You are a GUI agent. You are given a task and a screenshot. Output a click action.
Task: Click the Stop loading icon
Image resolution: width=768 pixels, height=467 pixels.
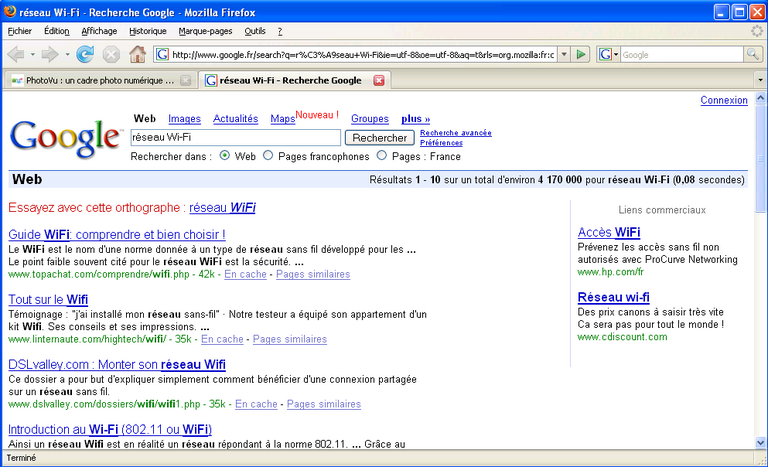click(111, 54)
